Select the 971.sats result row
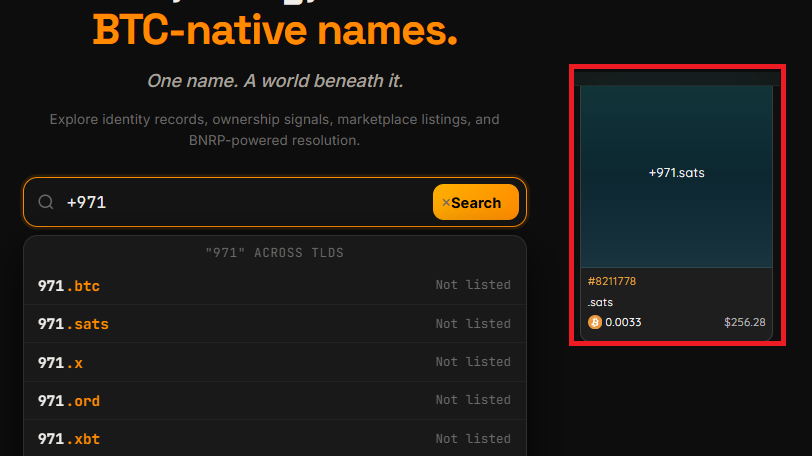This screenshot has width=812, height=456. [x=275, y=323]
